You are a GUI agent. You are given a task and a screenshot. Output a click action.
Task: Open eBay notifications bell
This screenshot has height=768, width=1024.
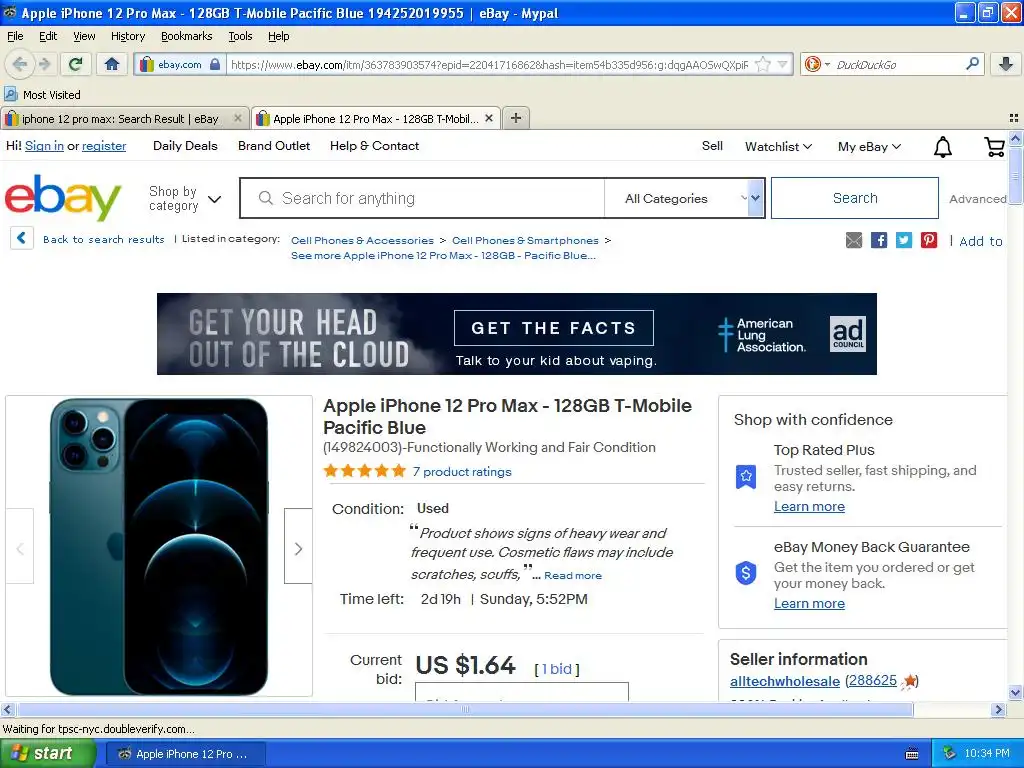[x=942, y=147]
